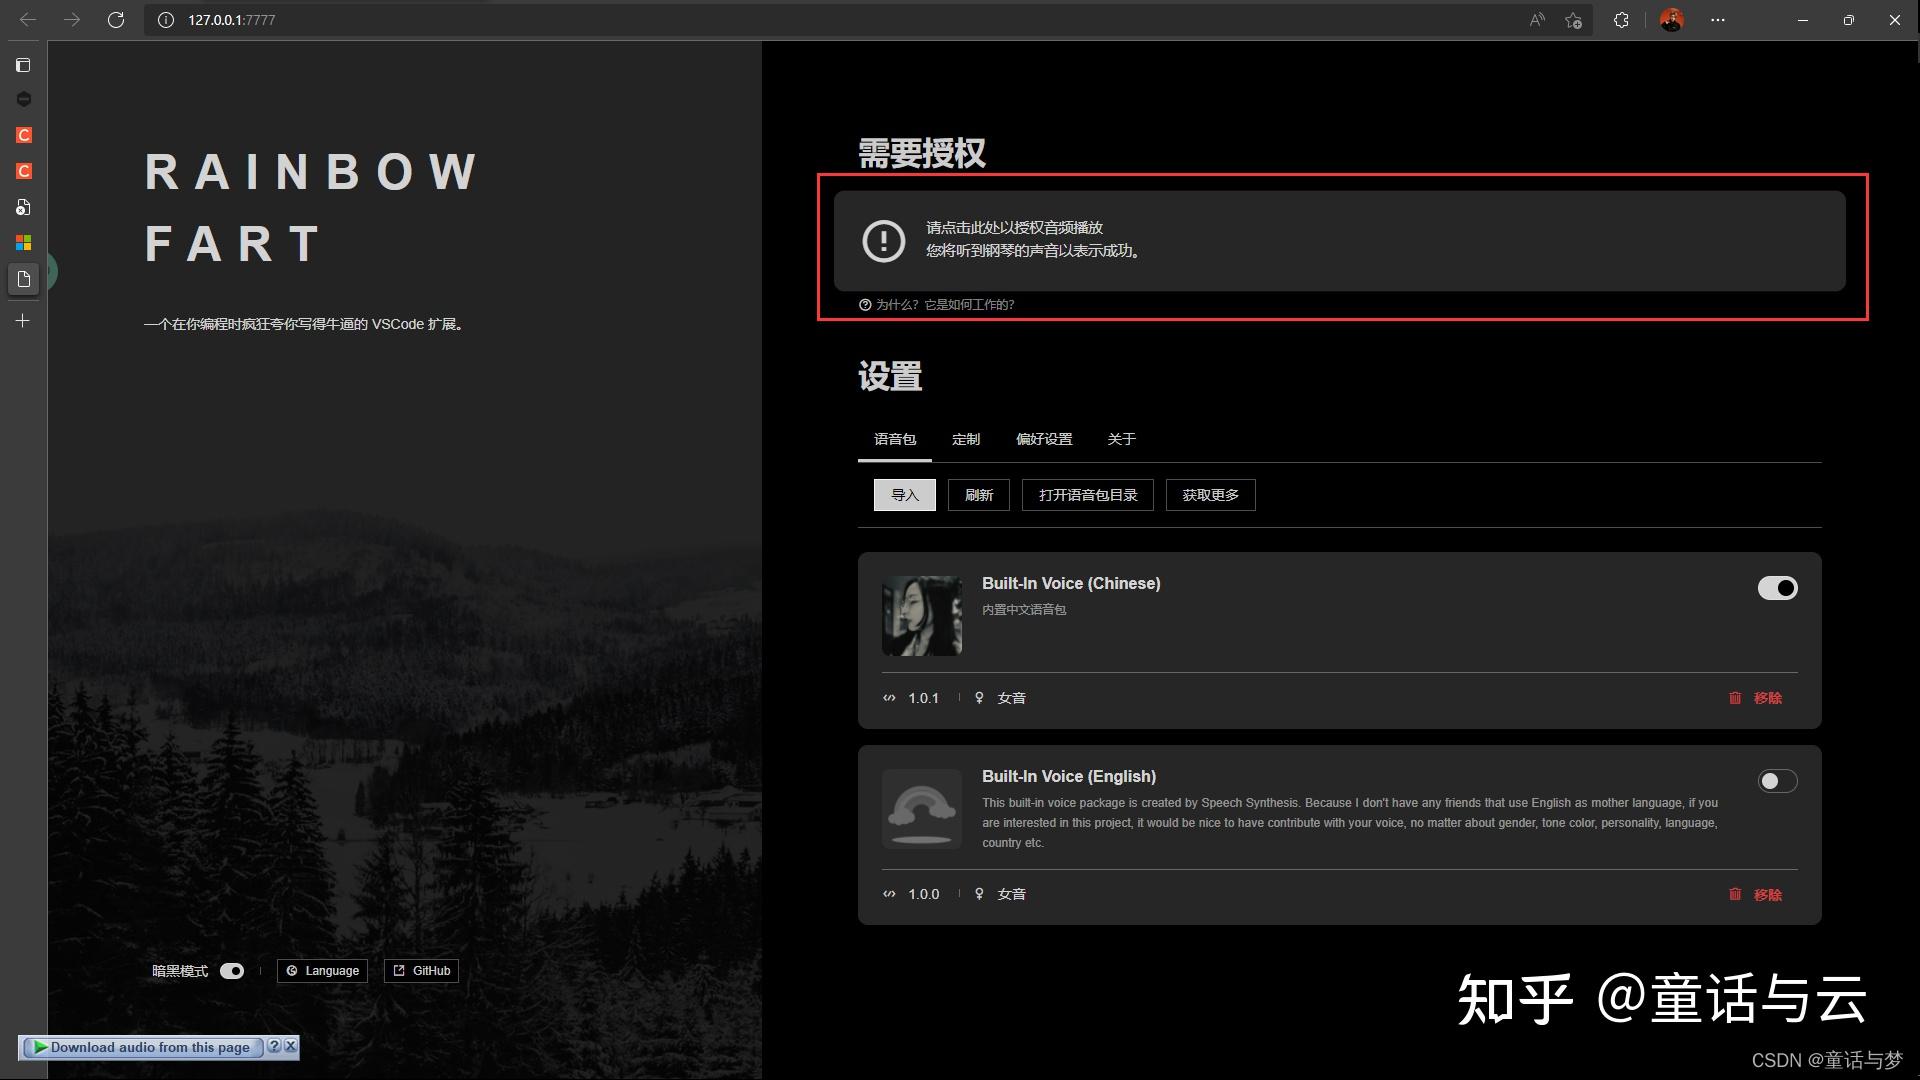Click the 导入 import button
The height and width of the screenshot is (1080, 1920).
904,495
